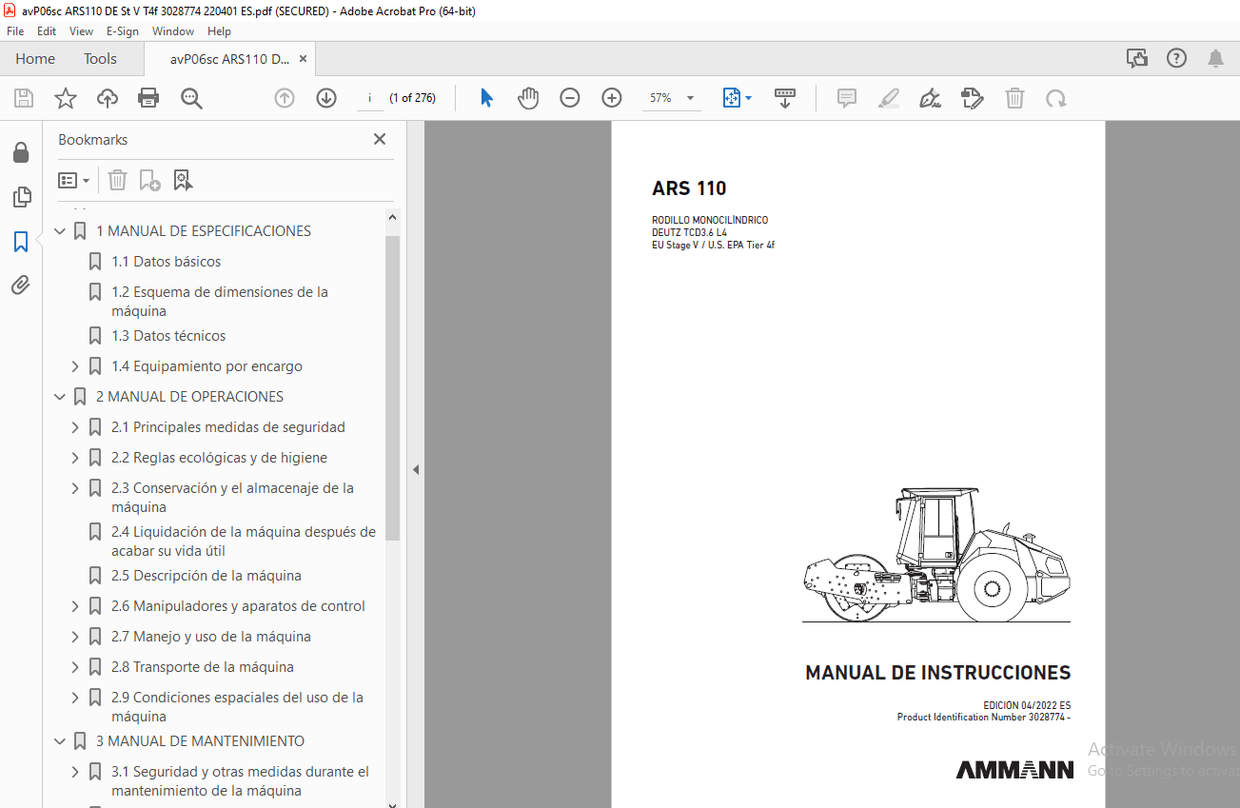Screen dimensions: 1240x808
Task: Open the Add Sticky Note comment tool
Action: coord(846,98)
